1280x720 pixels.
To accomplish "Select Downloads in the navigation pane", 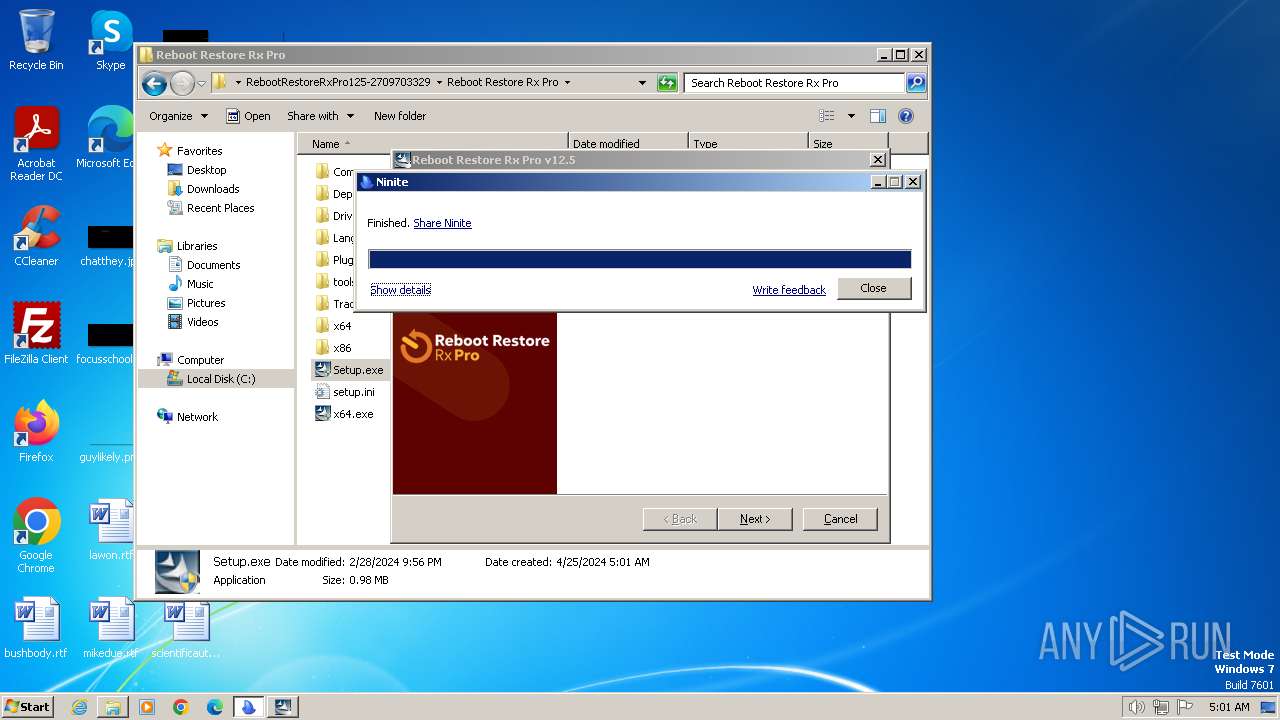I will pyautogui.click(x=203, y=189).
